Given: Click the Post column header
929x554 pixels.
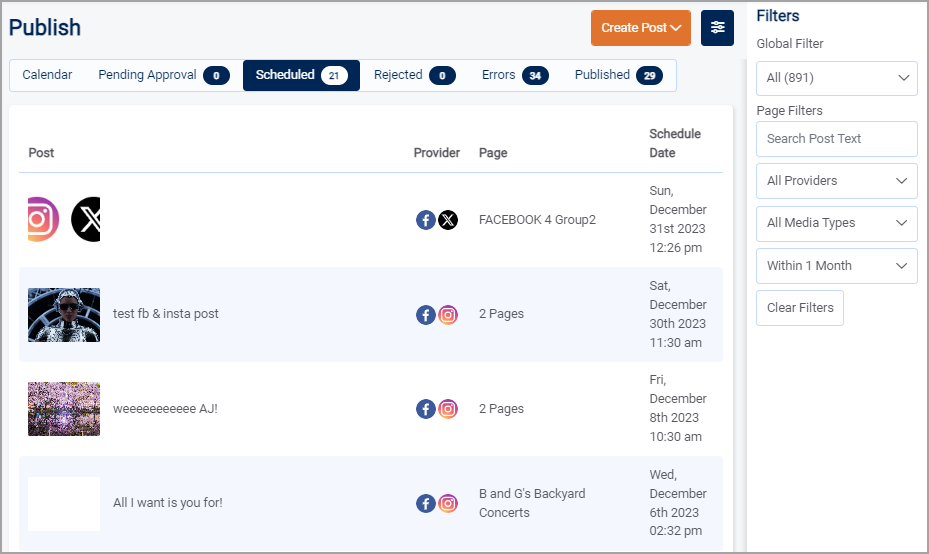Looking at the screenshot, I should (41, 153).
